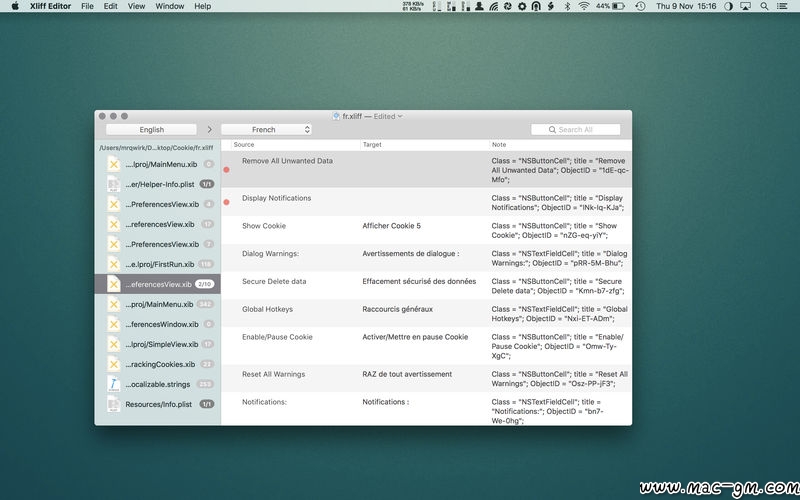Open the French target language dropdown
This screenshot has width=800, height=500.
point(266,130)
